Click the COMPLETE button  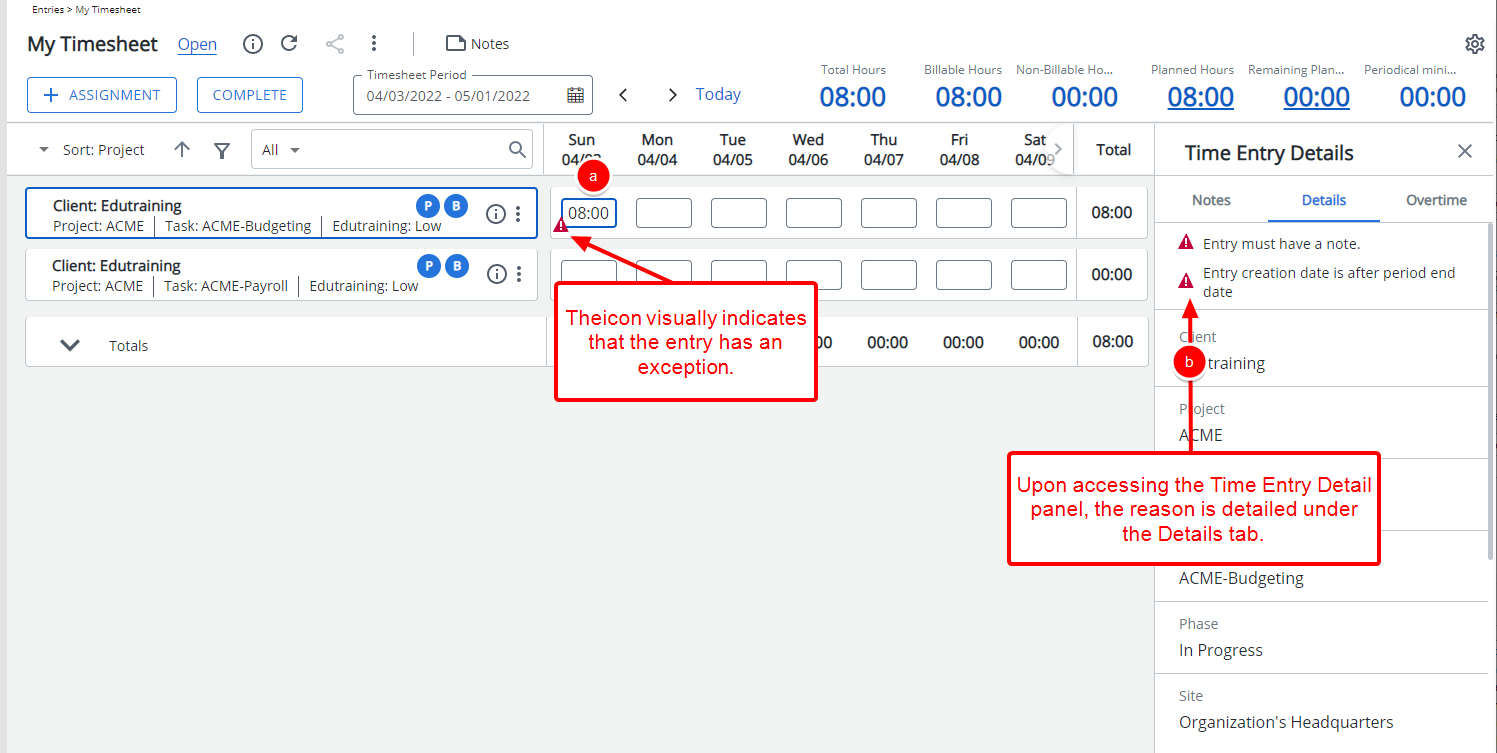pos(250,95)
